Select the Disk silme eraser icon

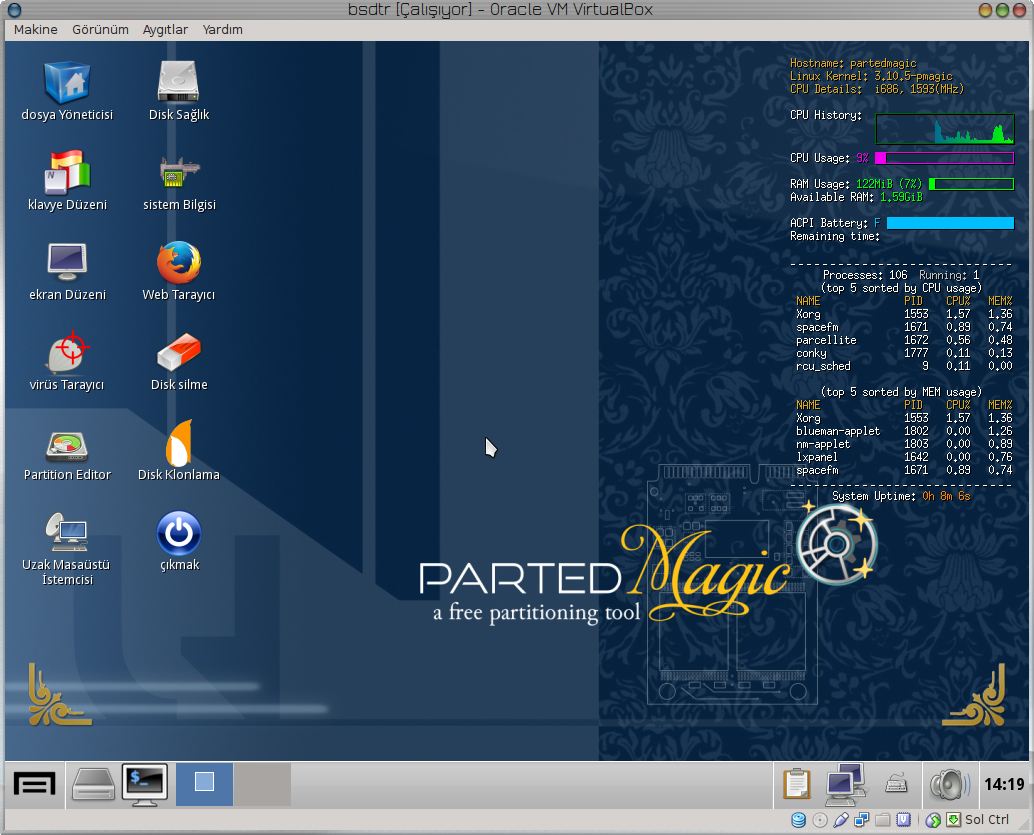coord(179,361)
